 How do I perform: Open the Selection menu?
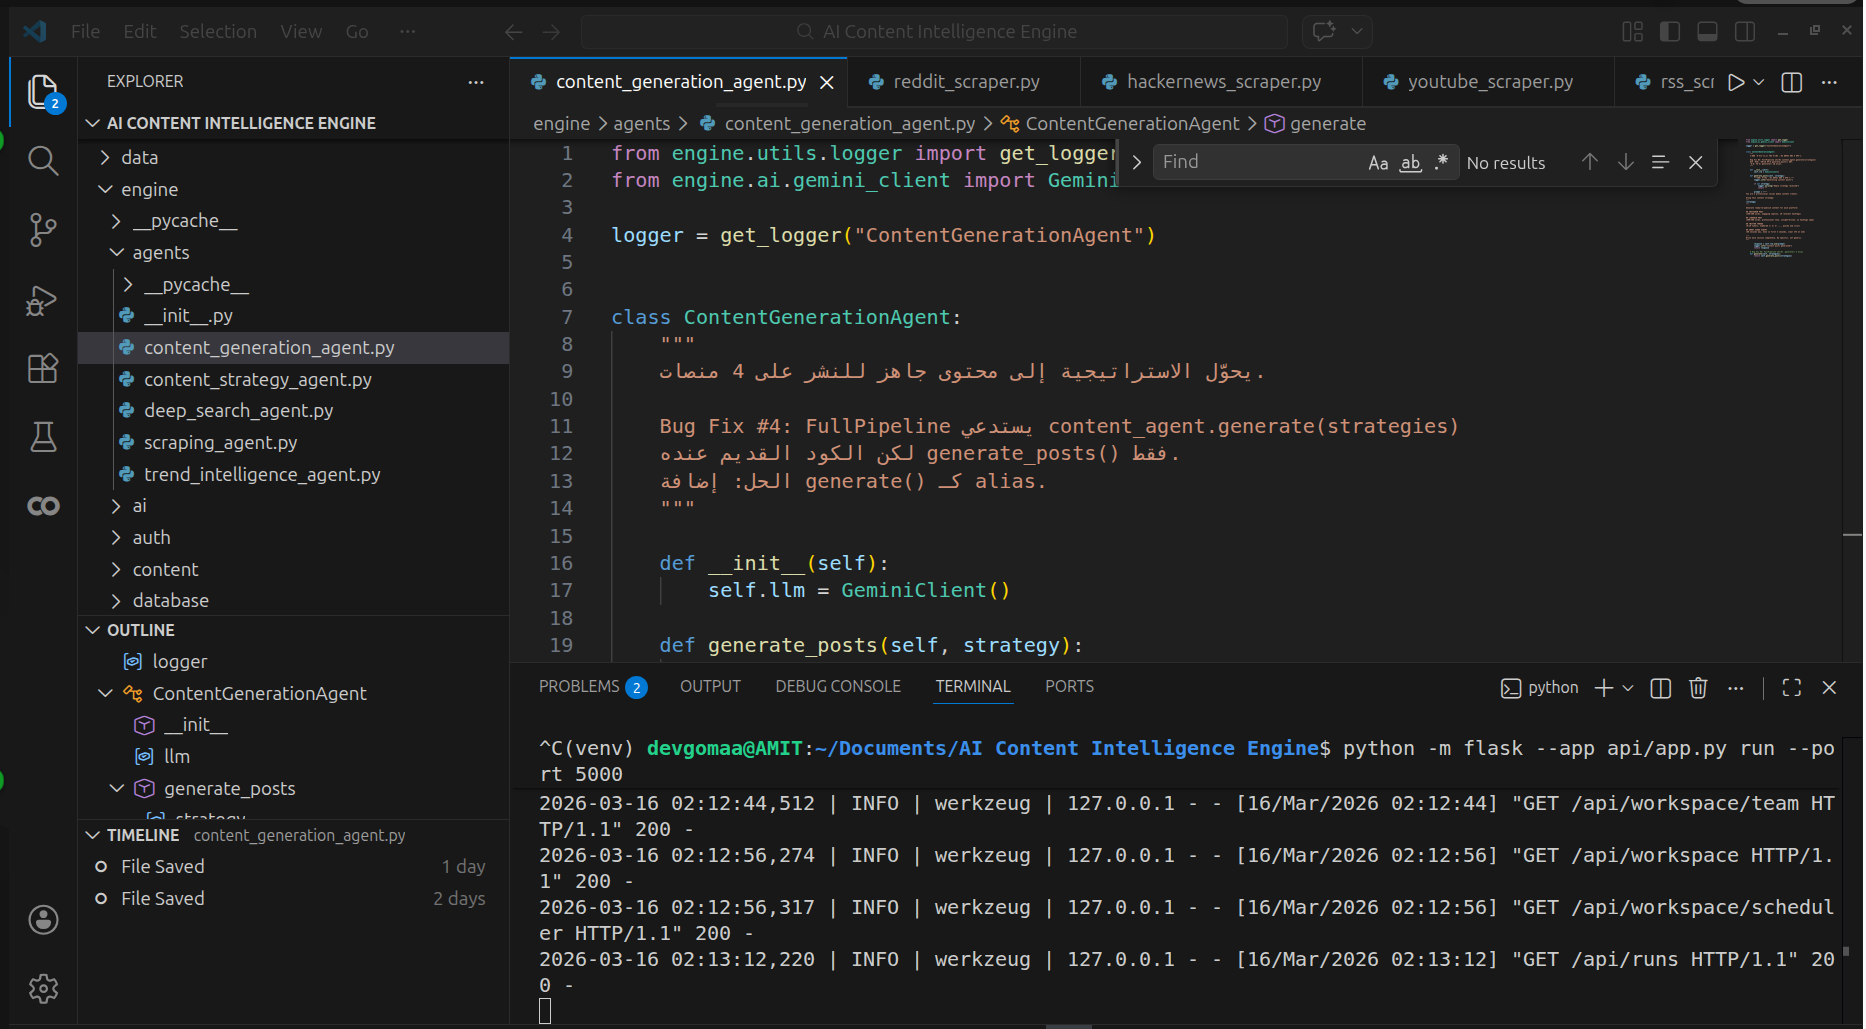[218, 32]
